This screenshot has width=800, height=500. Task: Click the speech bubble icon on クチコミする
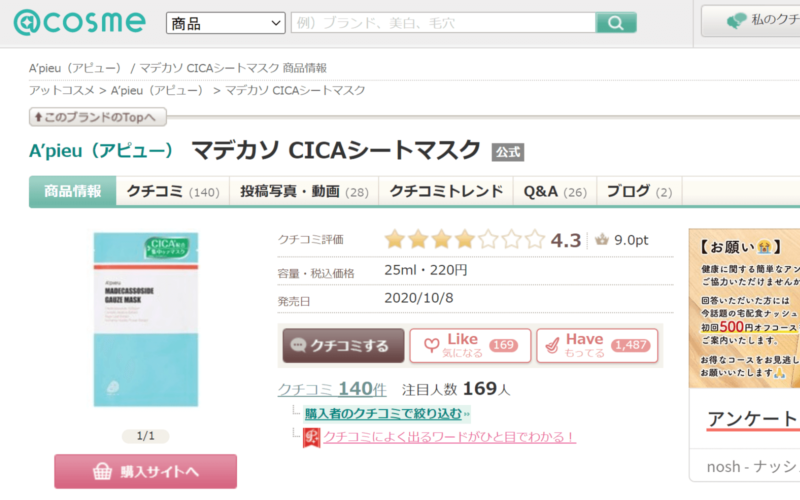pyautogui.click(x=298, y=345)
